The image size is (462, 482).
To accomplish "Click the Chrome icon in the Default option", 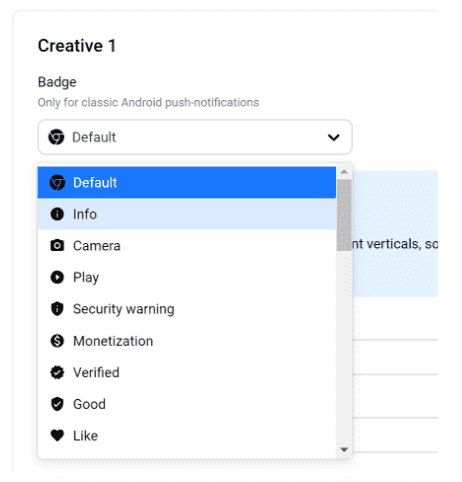I will tap(57, 183).
